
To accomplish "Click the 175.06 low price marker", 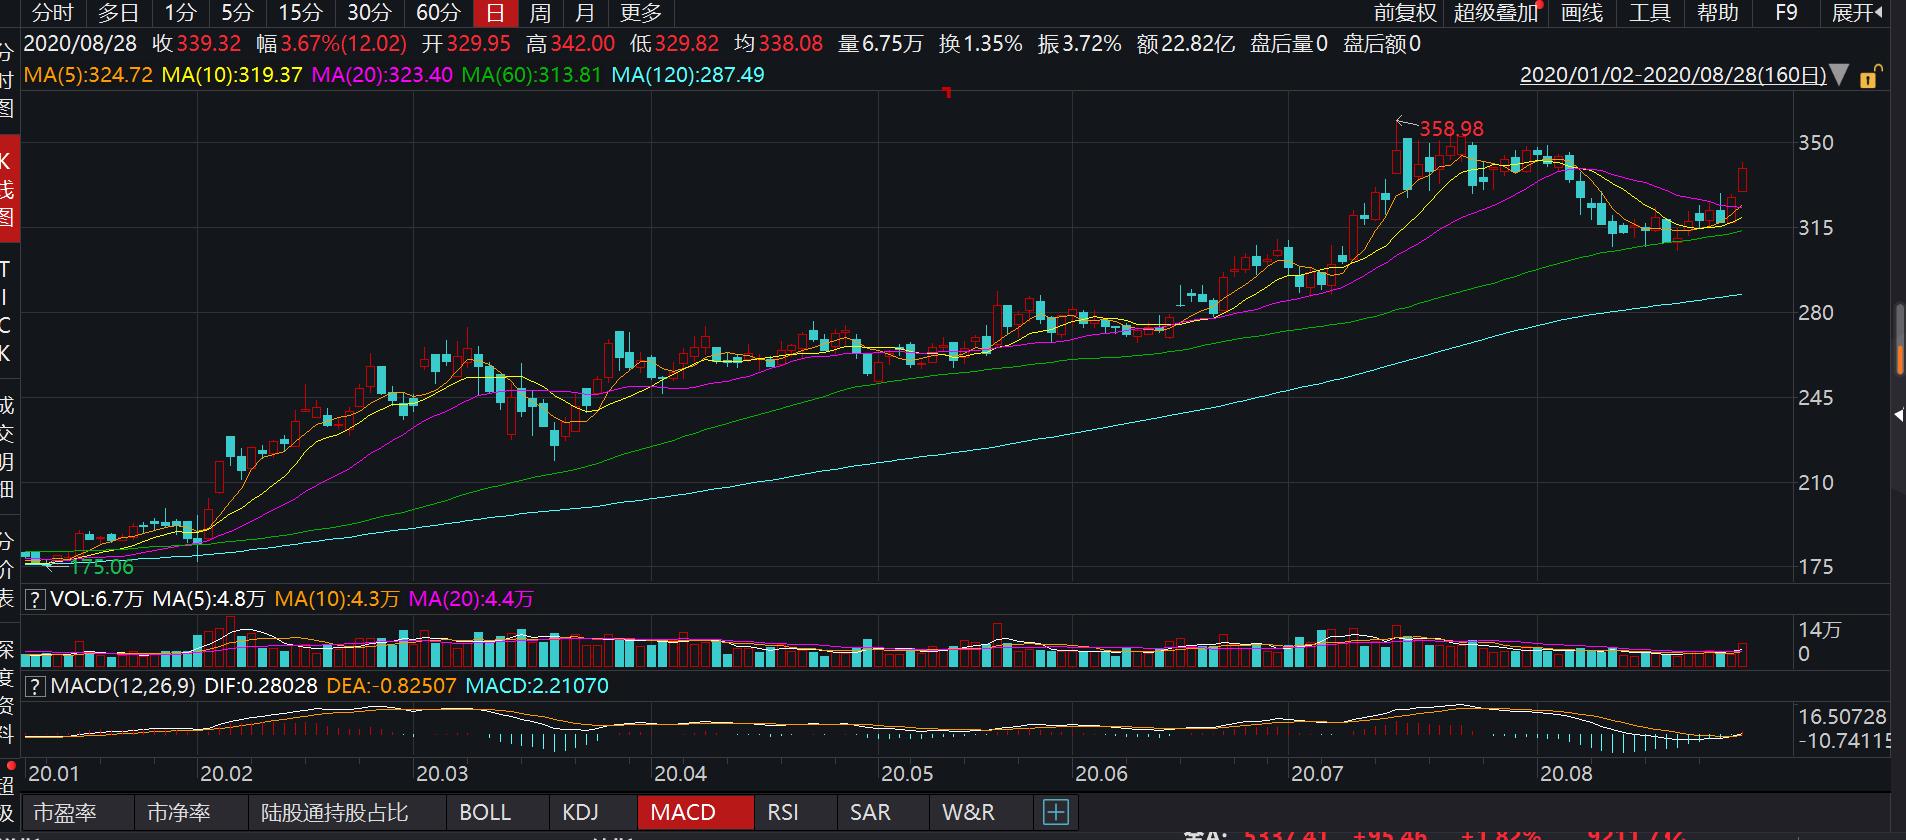I will [101, 568].
